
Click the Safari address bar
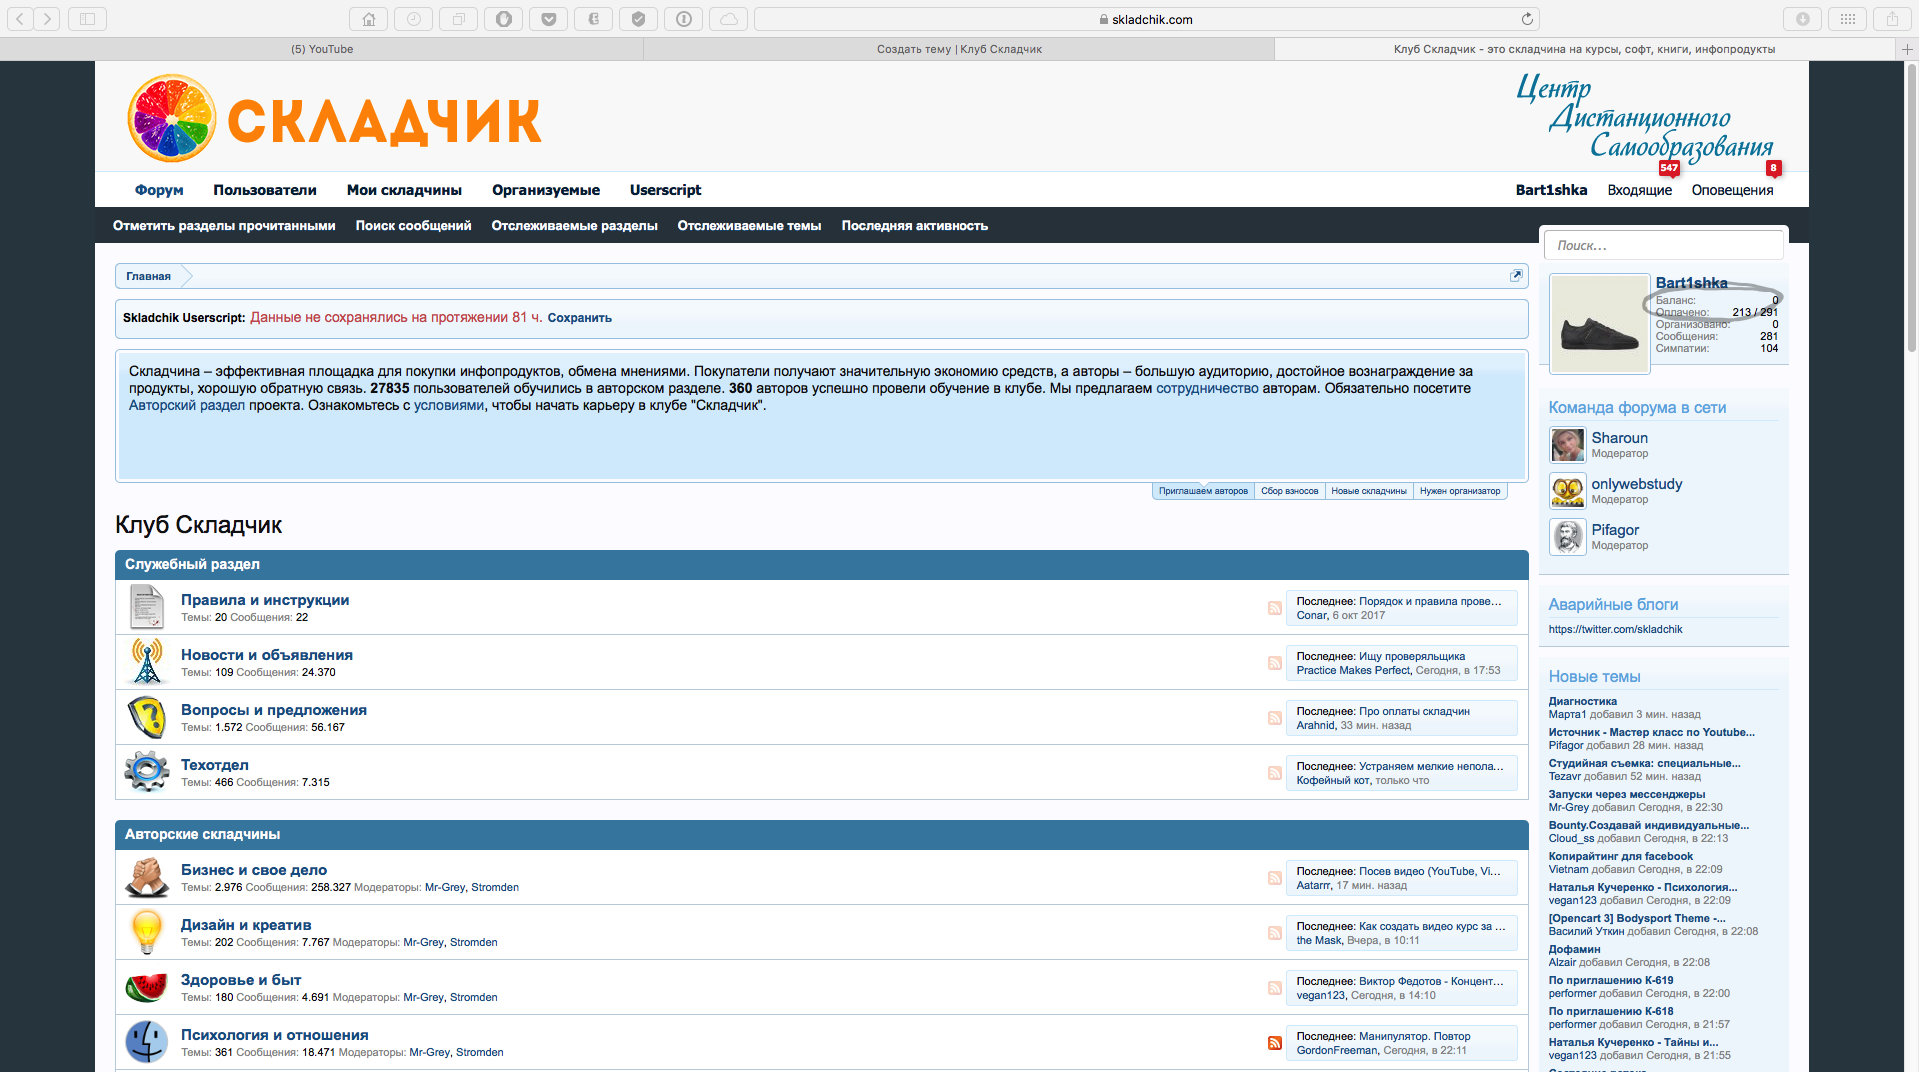[x=1146, y=19]
